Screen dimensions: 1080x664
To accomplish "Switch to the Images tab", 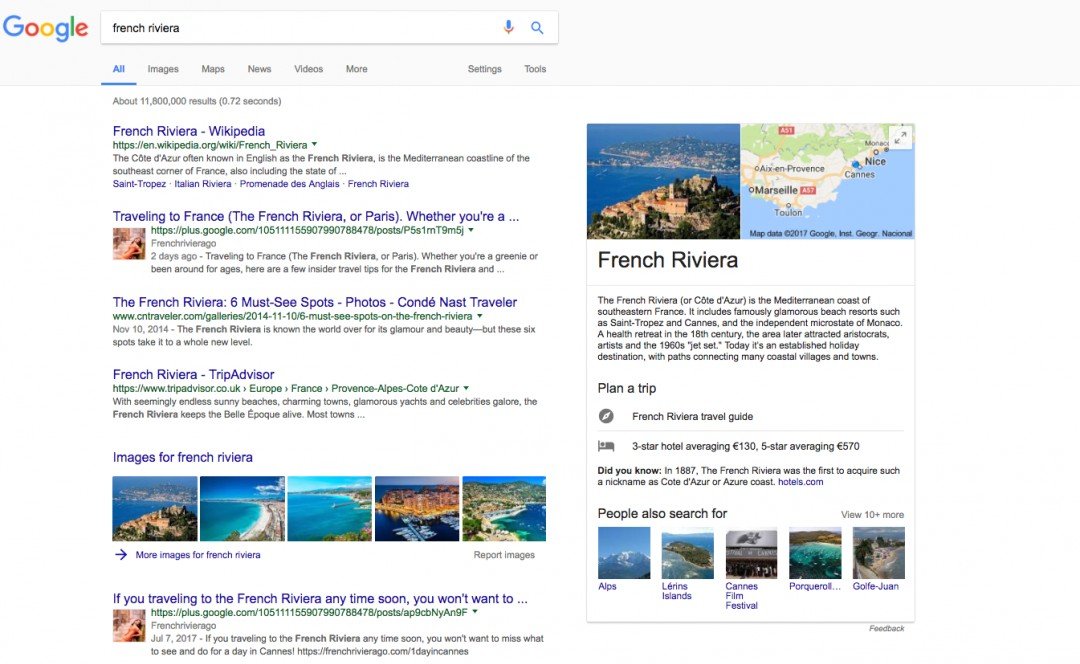I will point(163,69).
